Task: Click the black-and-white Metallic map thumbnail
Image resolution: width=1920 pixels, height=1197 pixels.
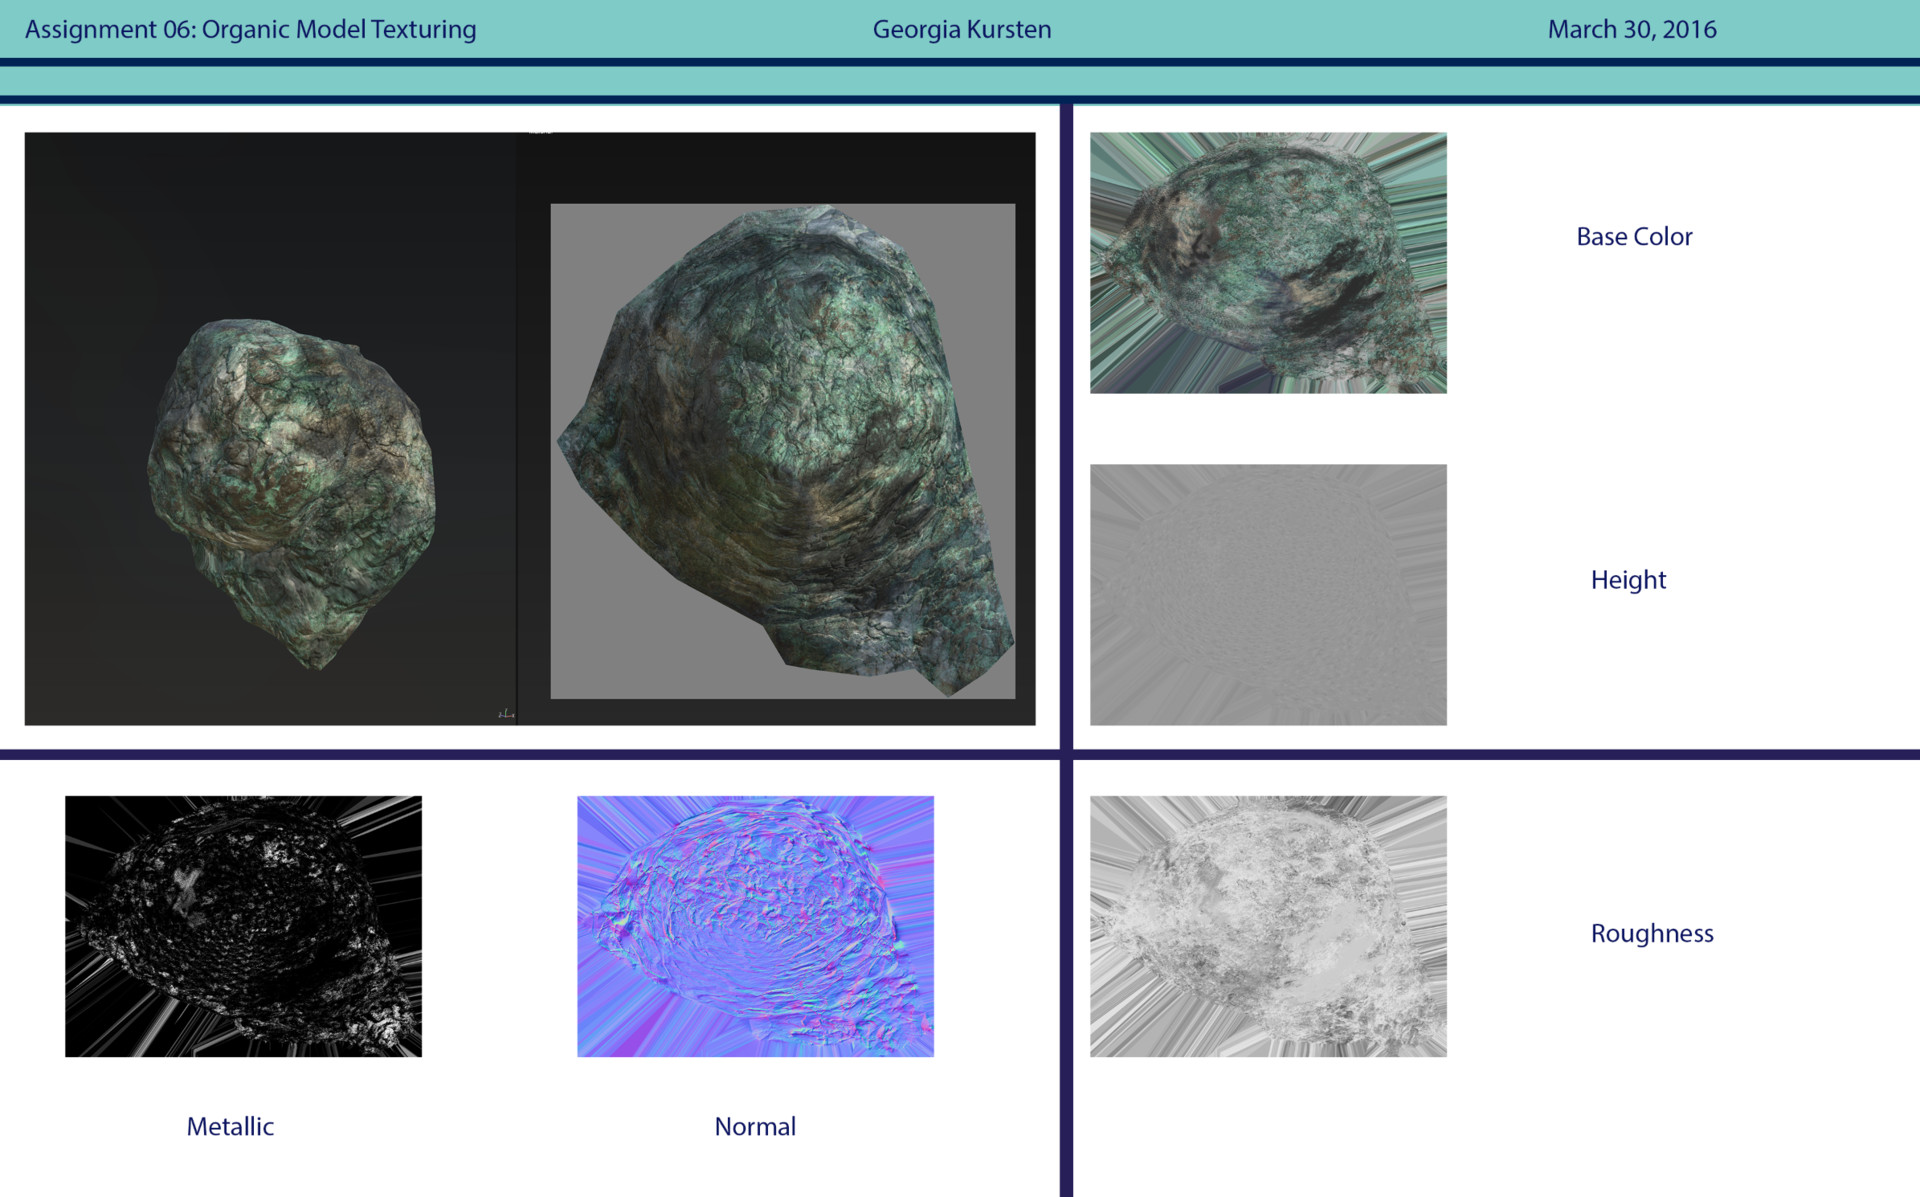Action: (x=243, y=926)
